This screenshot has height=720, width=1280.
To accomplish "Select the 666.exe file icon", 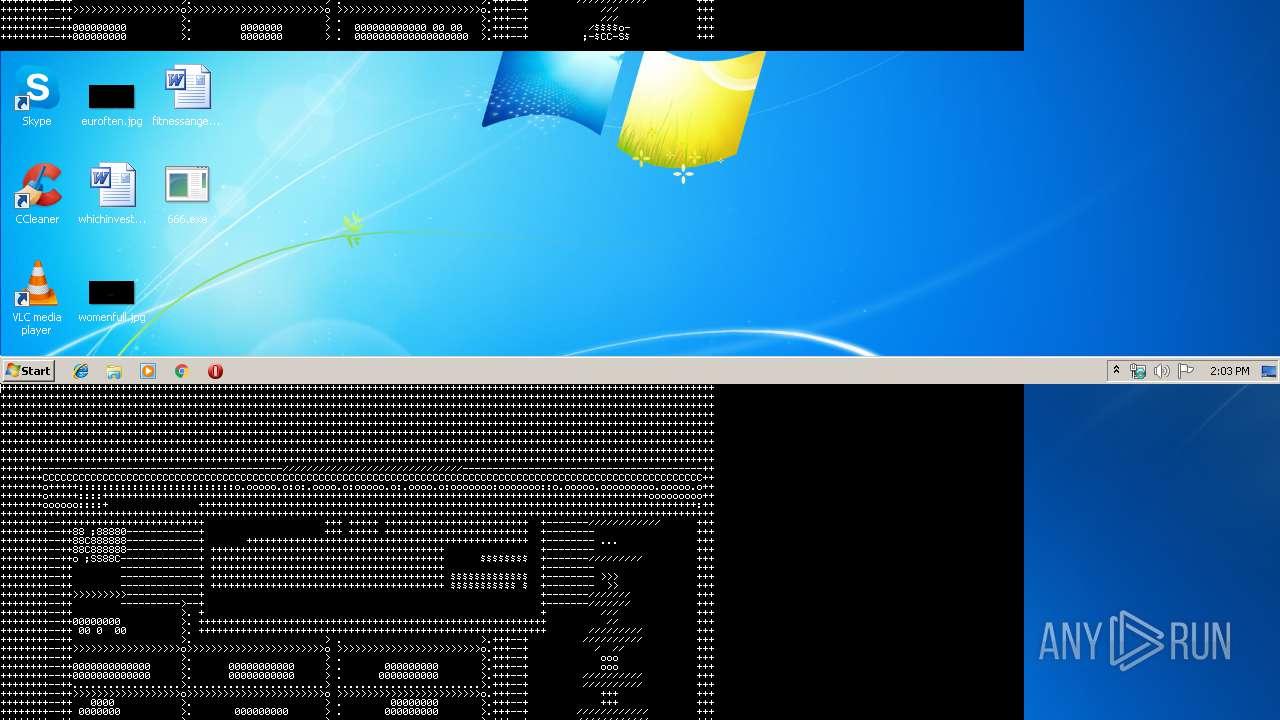I will (187, 195).
